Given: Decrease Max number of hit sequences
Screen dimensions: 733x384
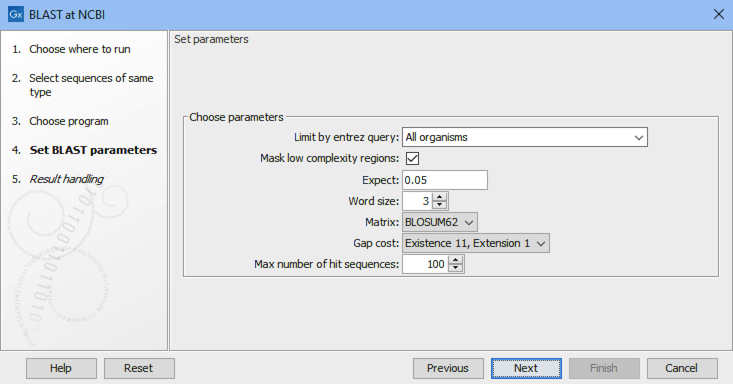Looking at the screenshot, I should point(455,268).
